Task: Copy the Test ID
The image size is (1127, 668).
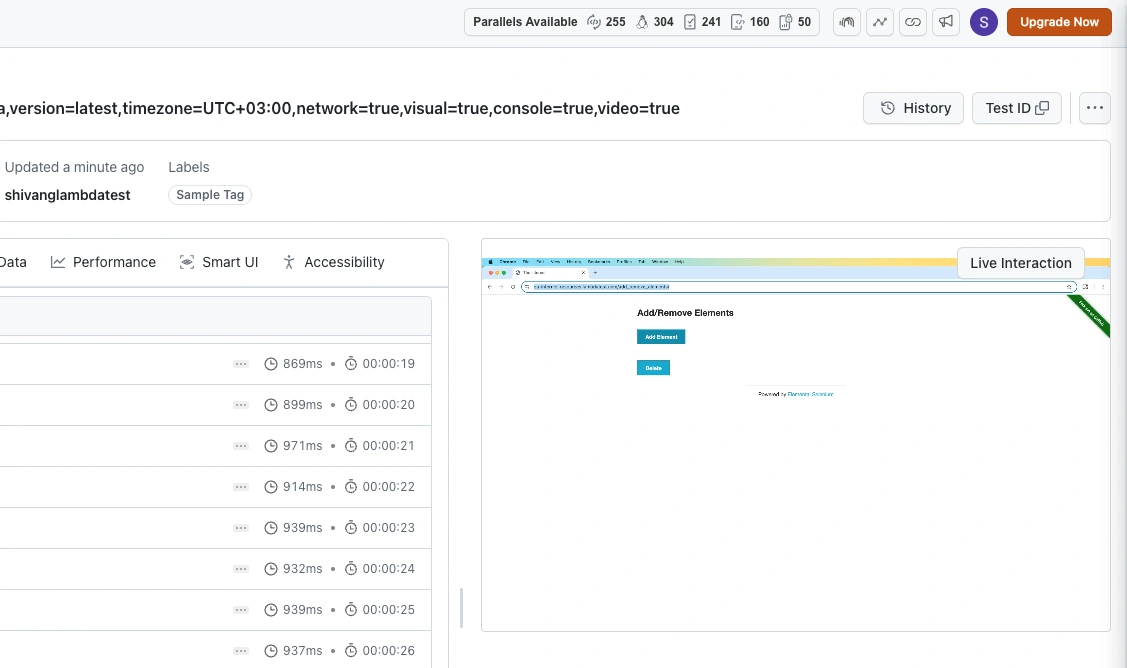Action: tap(1016, 108)
